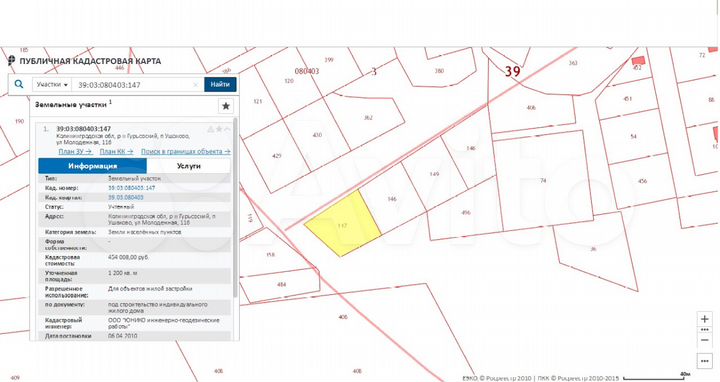
Task: Open the bottom-right three-dots map menu
Action: click(704, 361)
